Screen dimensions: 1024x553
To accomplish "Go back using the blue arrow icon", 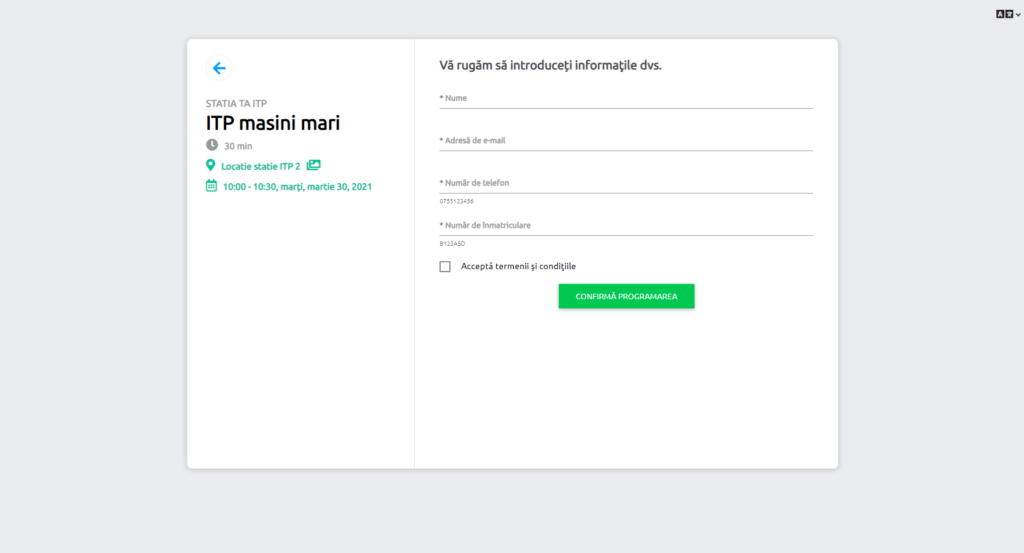I will (x=219, y=68).
